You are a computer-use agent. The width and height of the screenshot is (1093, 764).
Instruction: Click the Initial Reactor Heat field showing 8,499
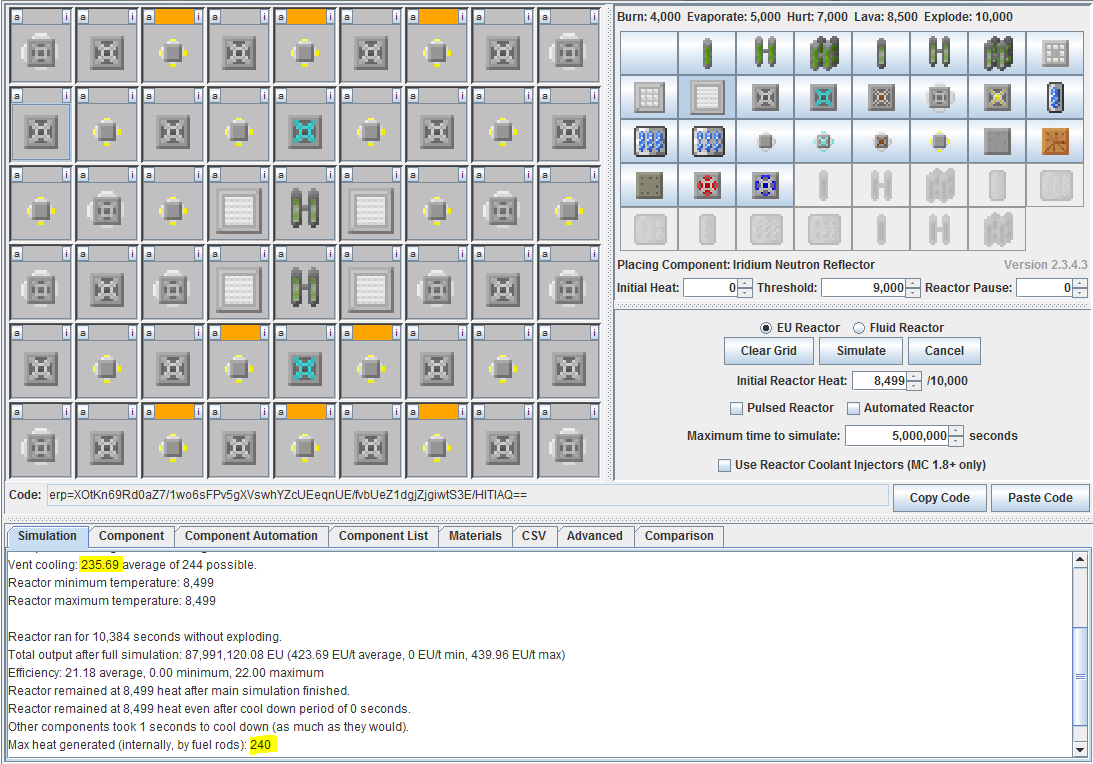pyautogui.click(x=880, y=381)
